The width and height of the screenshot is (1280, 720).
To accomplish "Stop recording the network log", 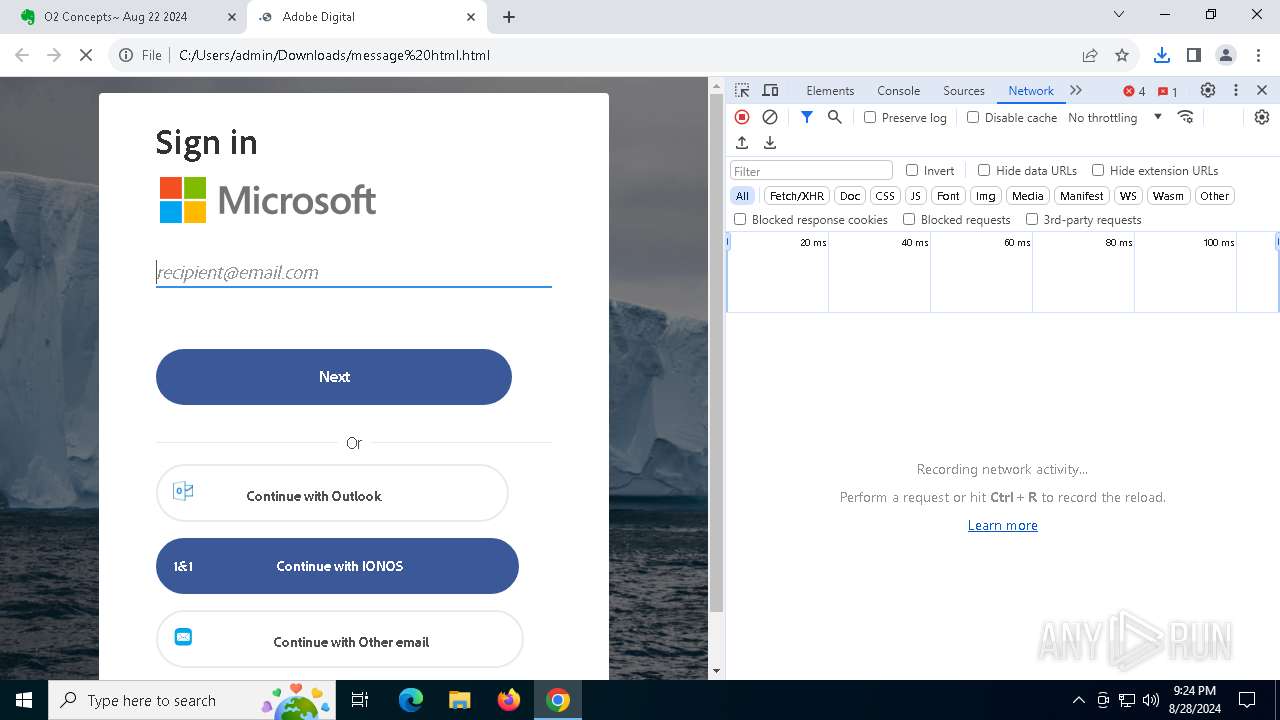I will 742,117.
